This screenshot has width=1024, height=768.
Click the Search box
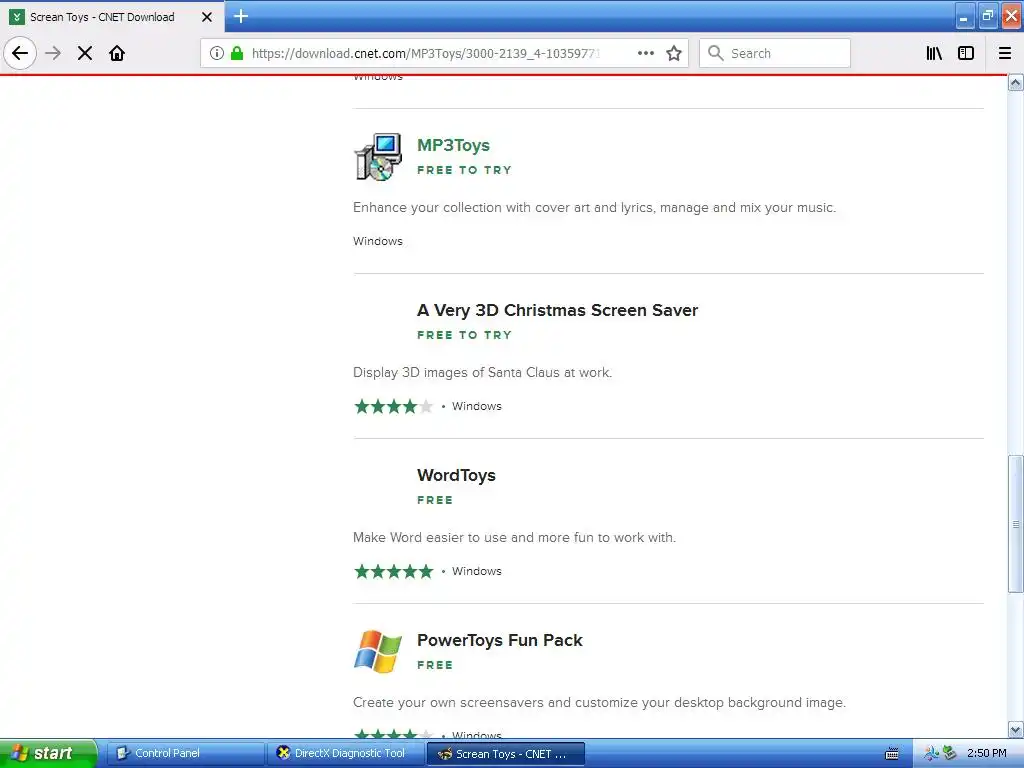(x=775, y=53)
